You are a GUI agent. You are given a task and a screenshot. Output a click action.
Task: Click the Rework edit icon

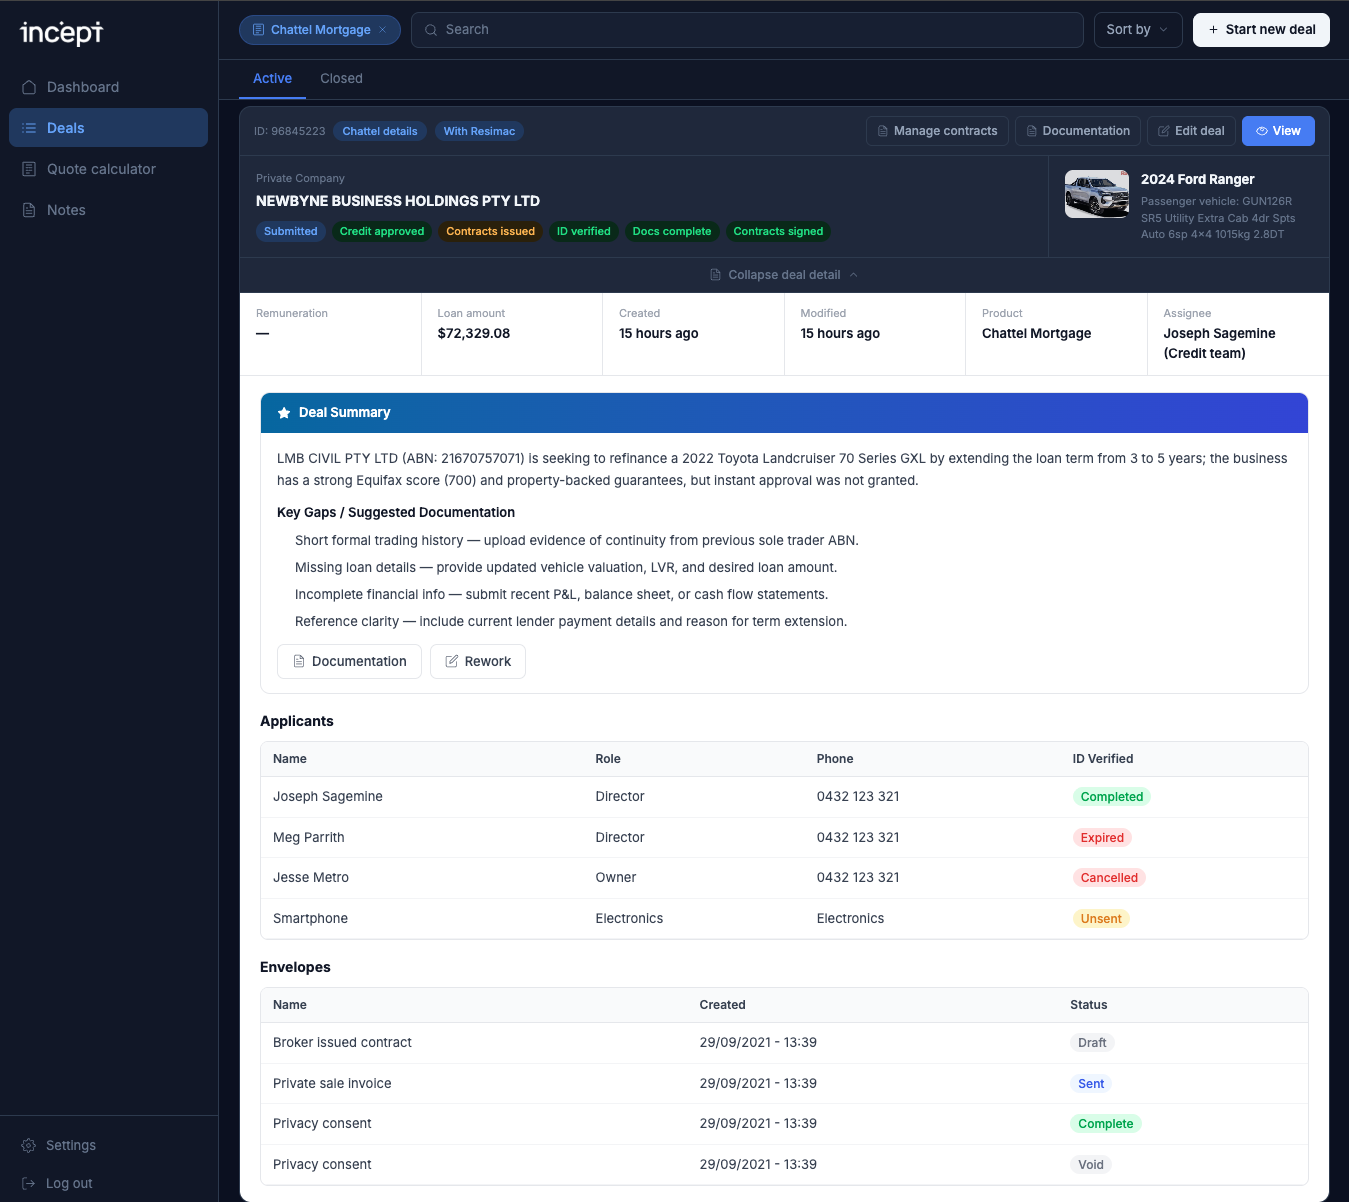point(452,661)
